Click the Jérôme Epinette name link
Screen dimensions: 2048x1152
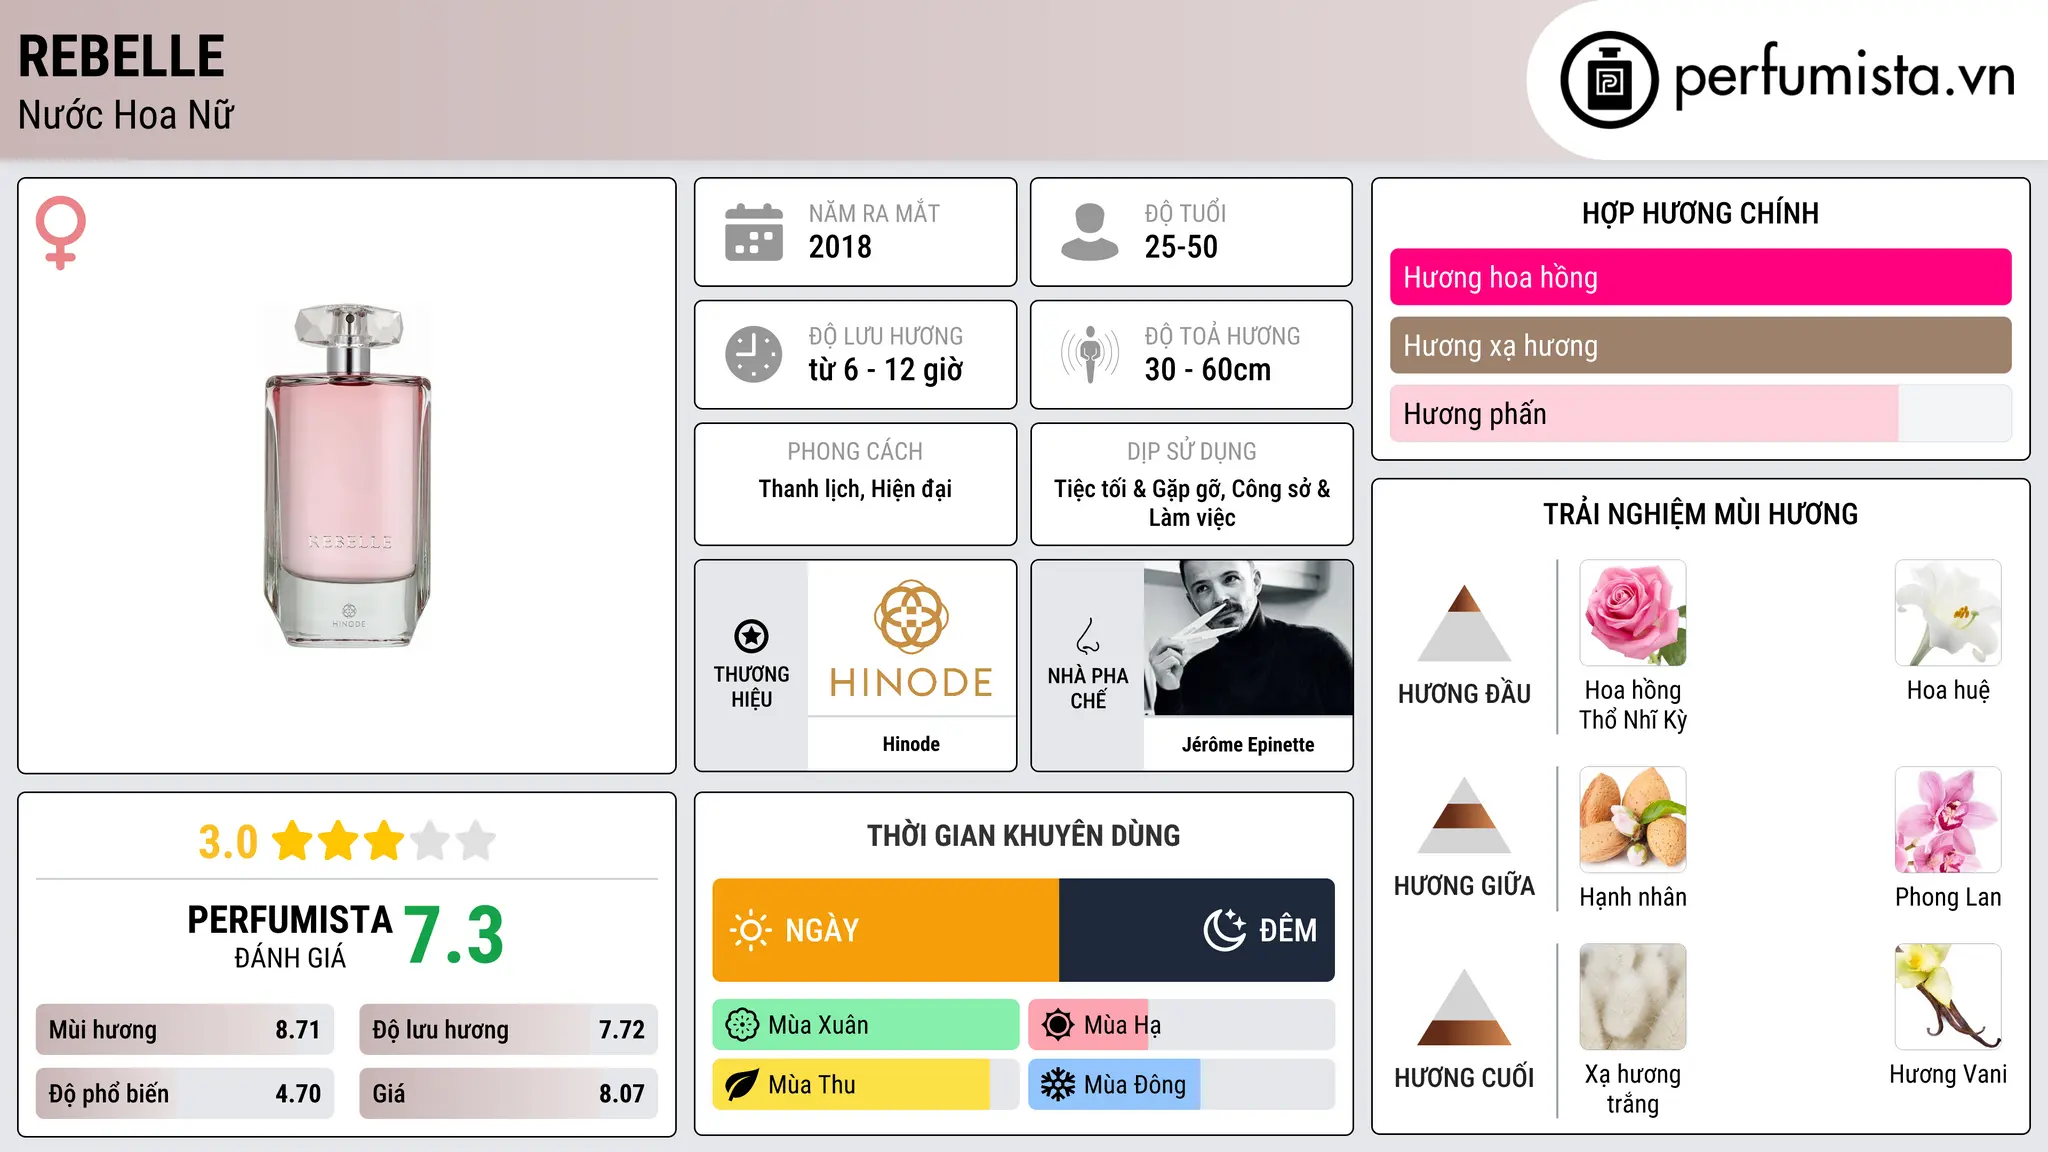(x=1248, y=744)
